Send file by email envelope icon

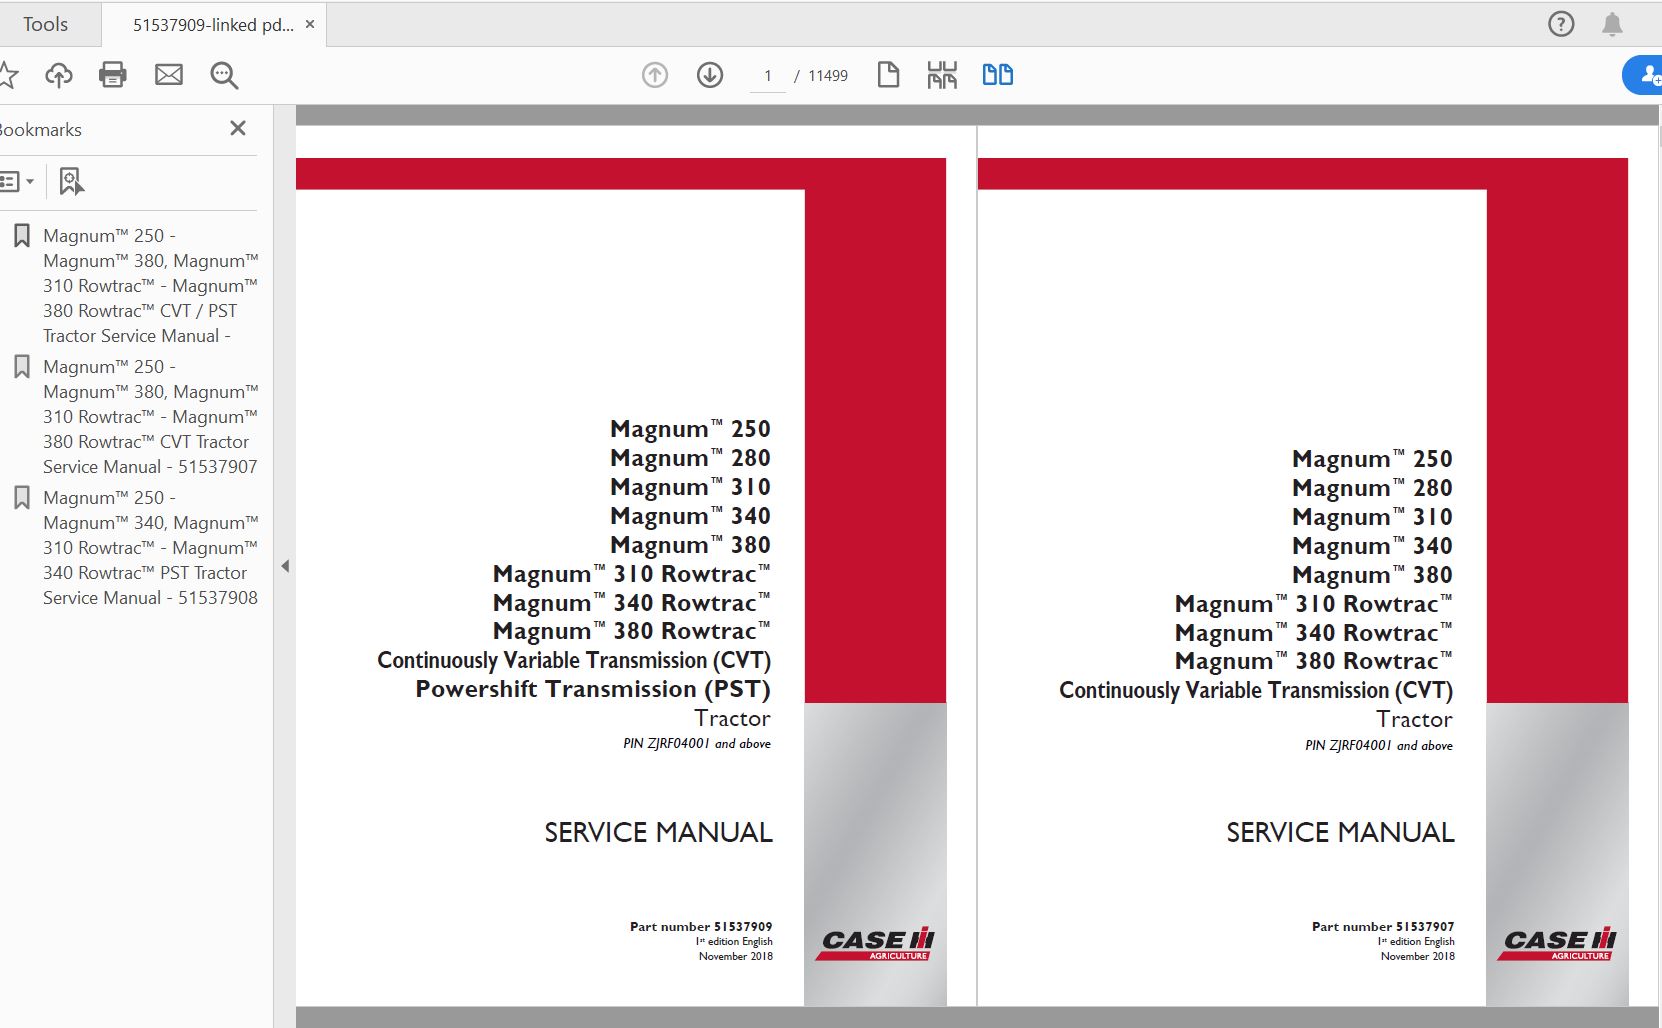click(169, 75)
